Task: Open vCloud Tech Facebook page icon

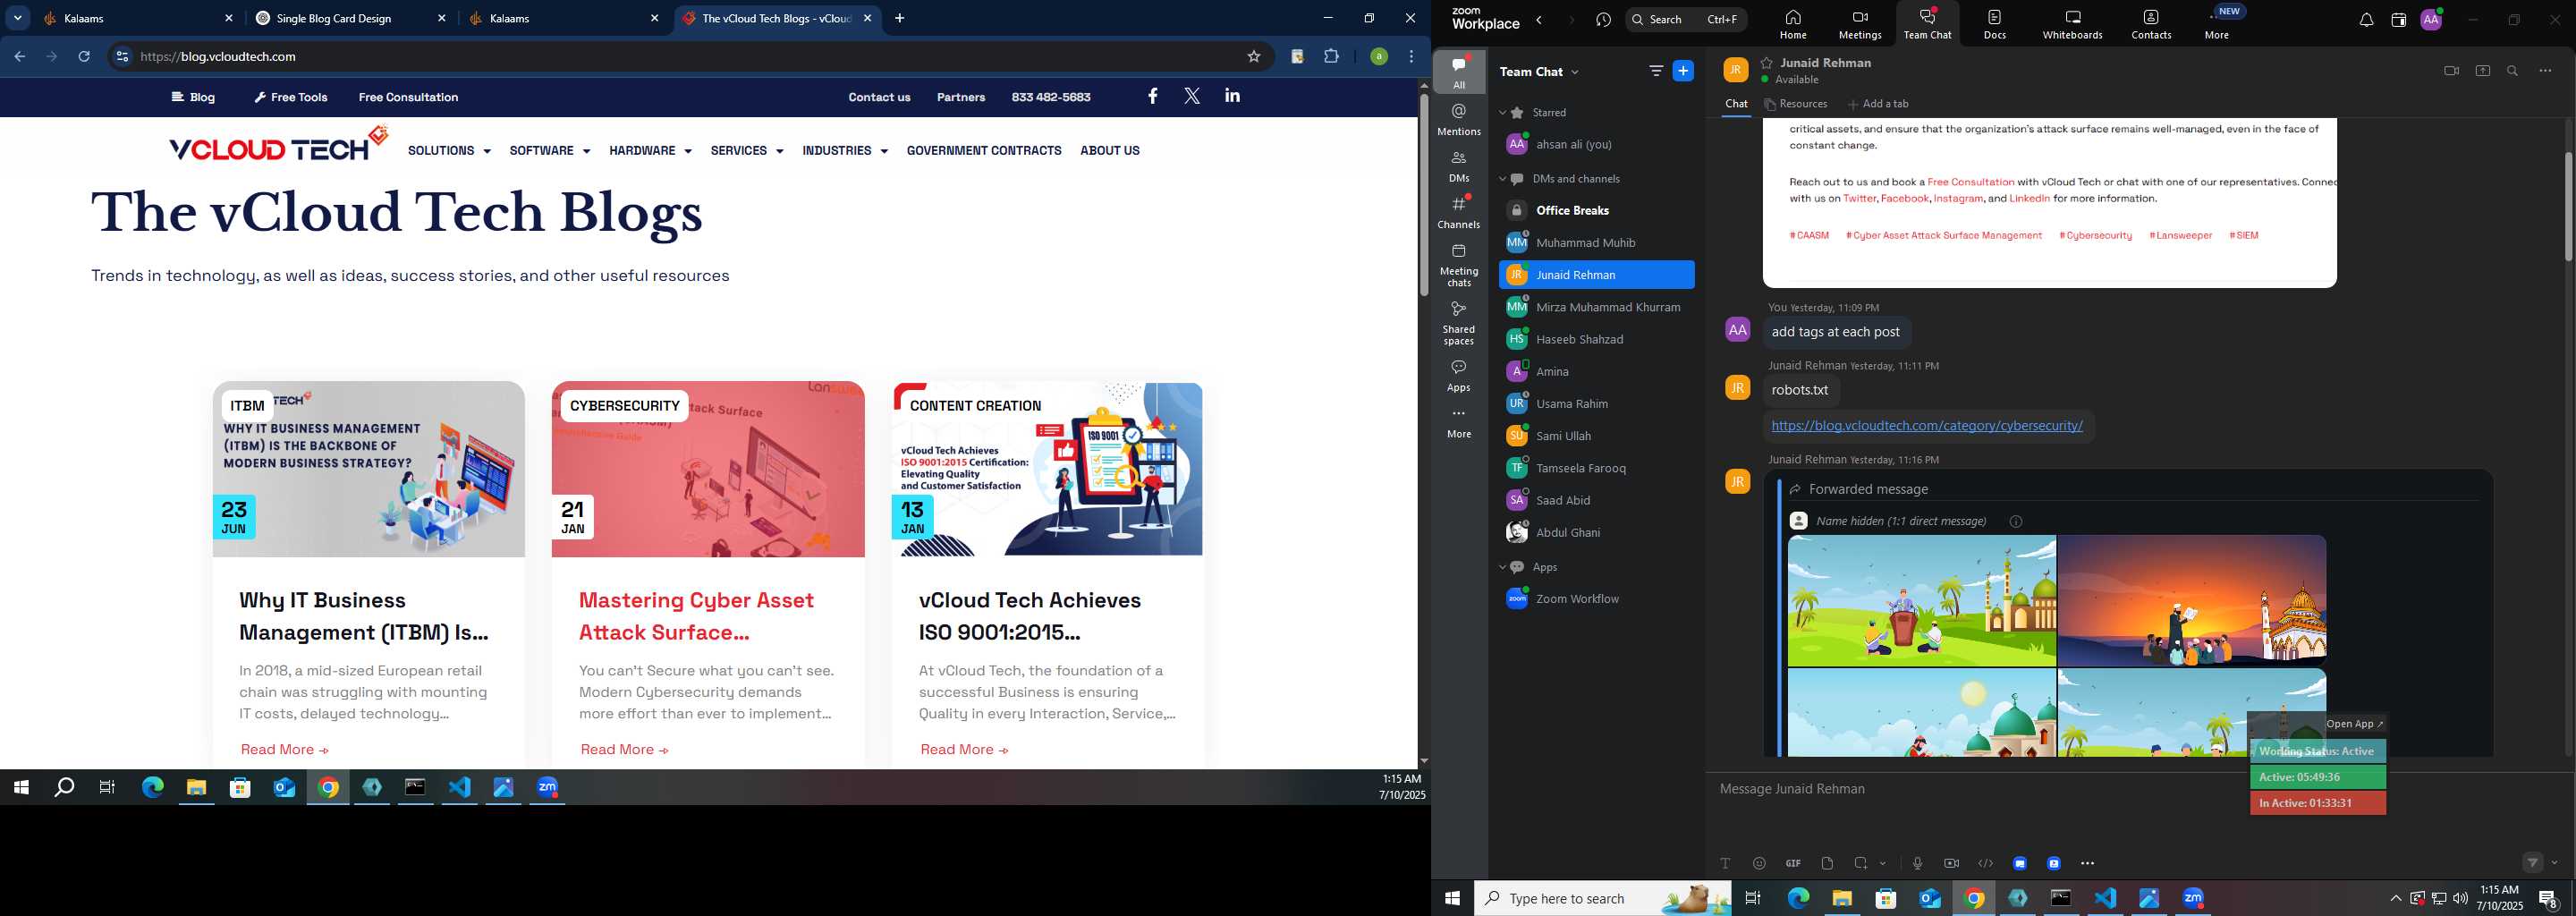Action: pyautogui.click(x=1153, y=96)
